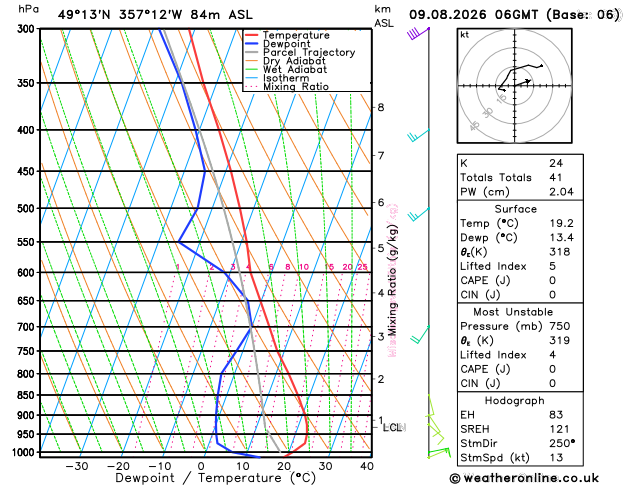The image size is (629, 486).
Task: Click the green wind barb at 700 hPa
Action: coord(420,335)
